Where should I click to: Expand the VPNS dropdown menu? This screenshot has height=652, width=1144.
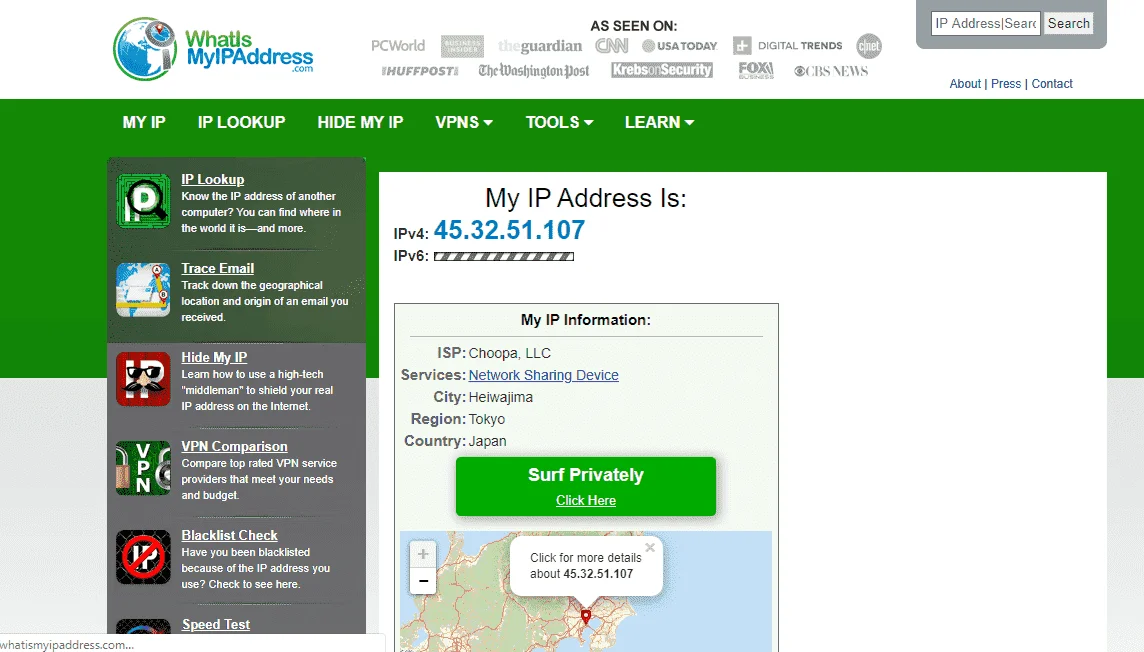464,123
